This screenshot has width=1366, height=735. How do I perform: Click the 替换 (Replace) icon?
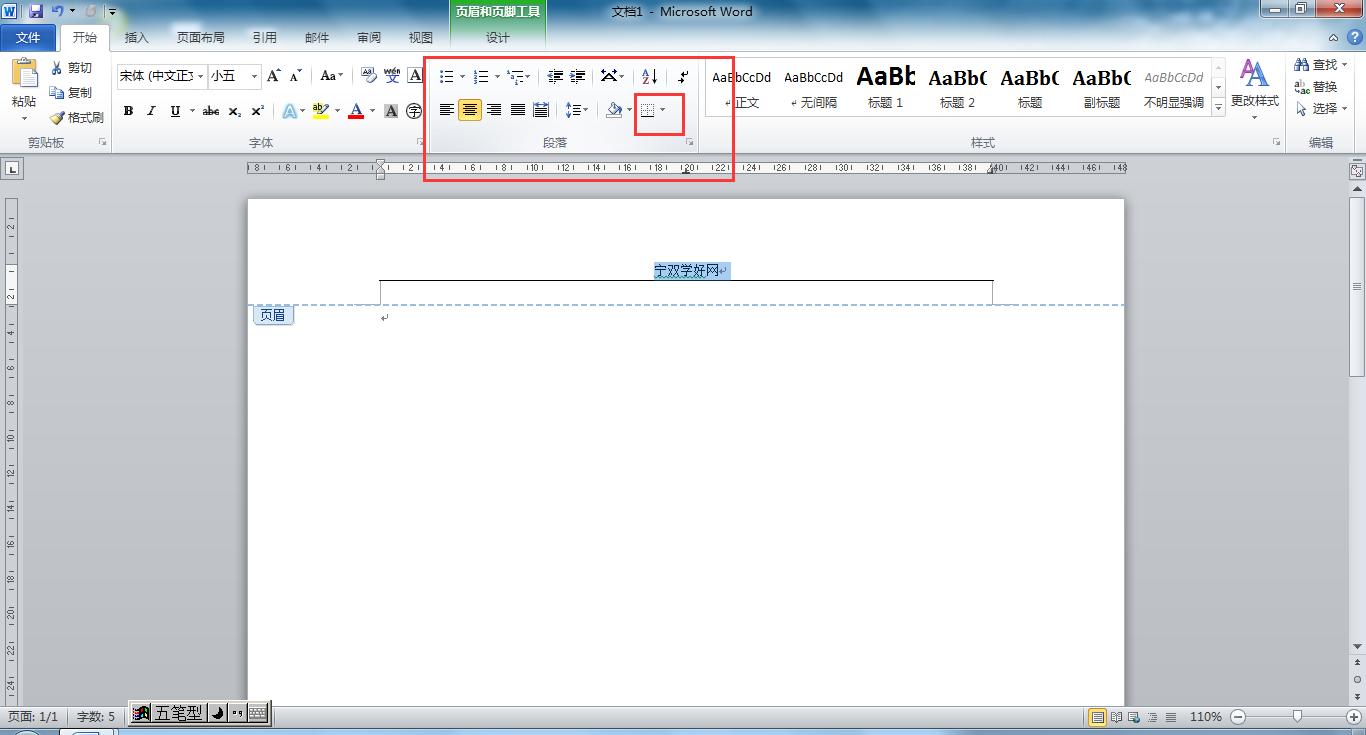click(x=1302, y=87)
